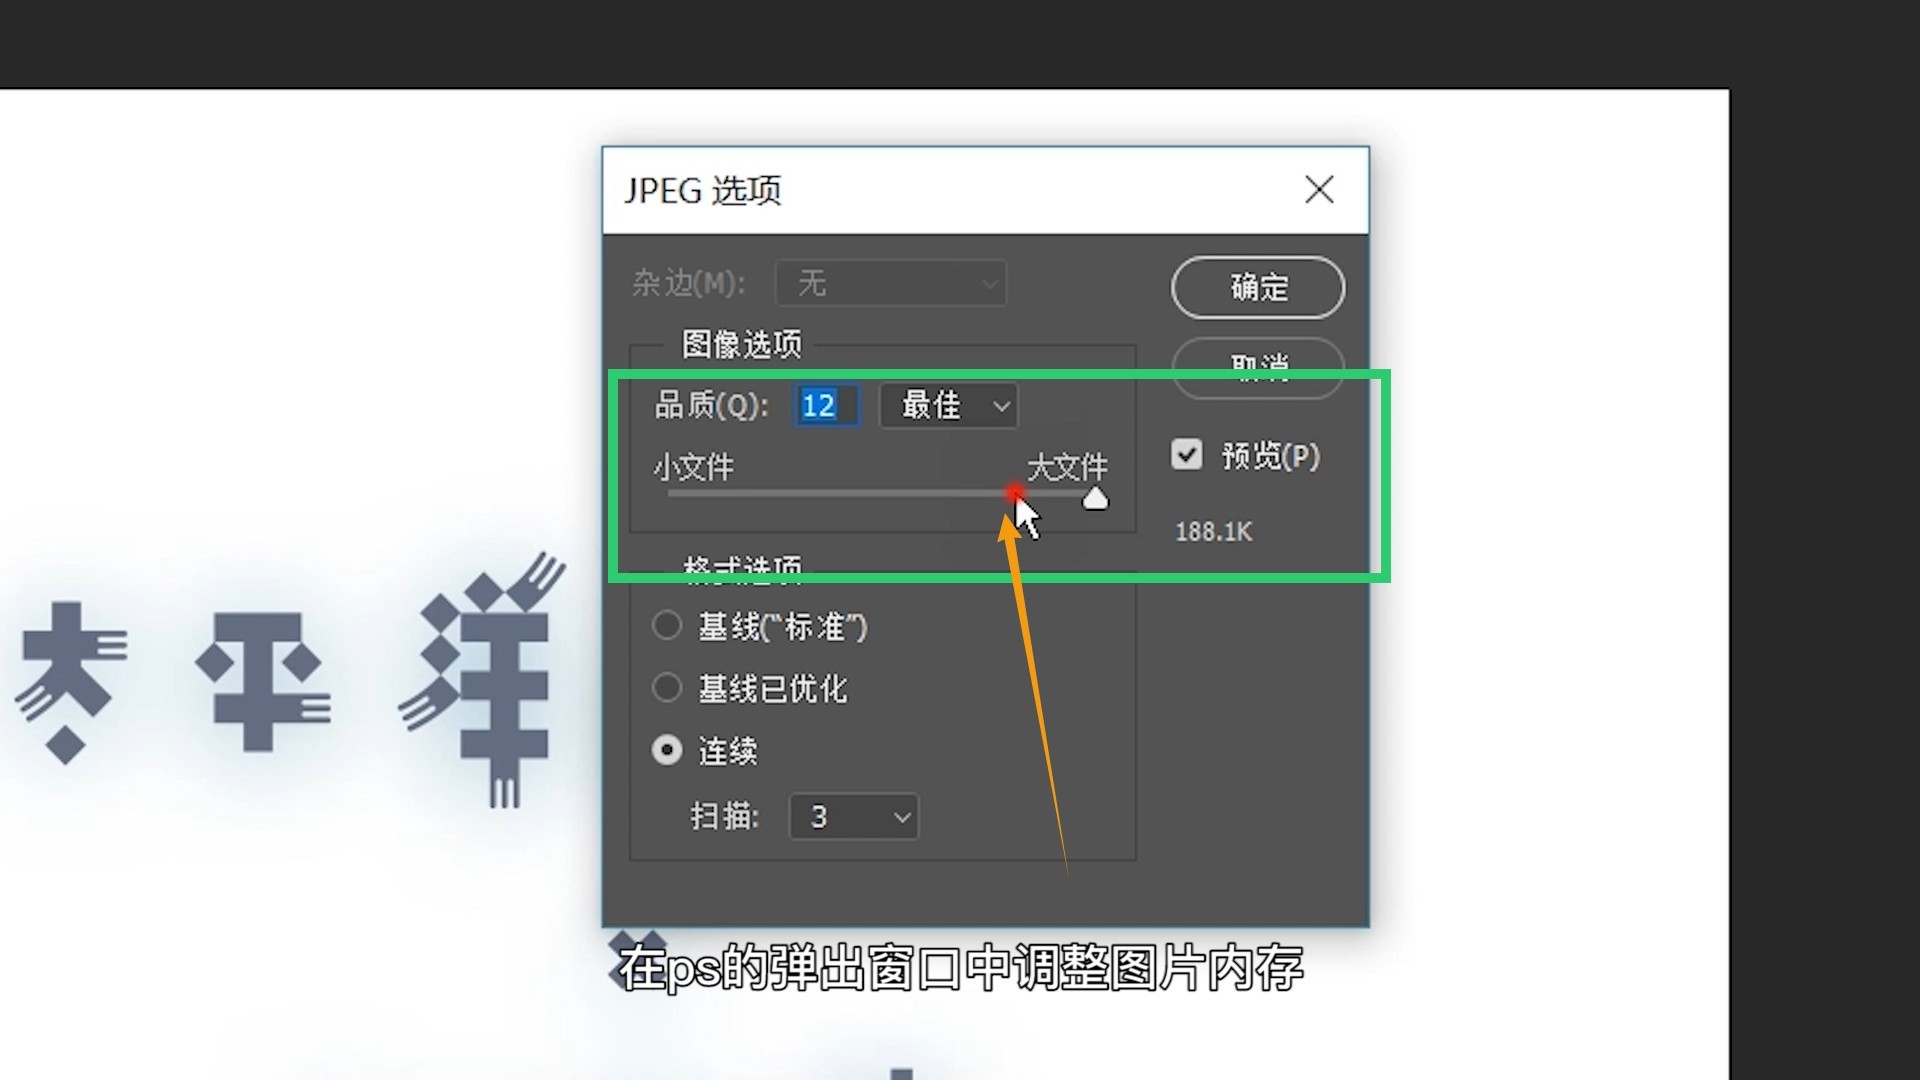Select the 基线已优化 format option

[x=667, y=688]
